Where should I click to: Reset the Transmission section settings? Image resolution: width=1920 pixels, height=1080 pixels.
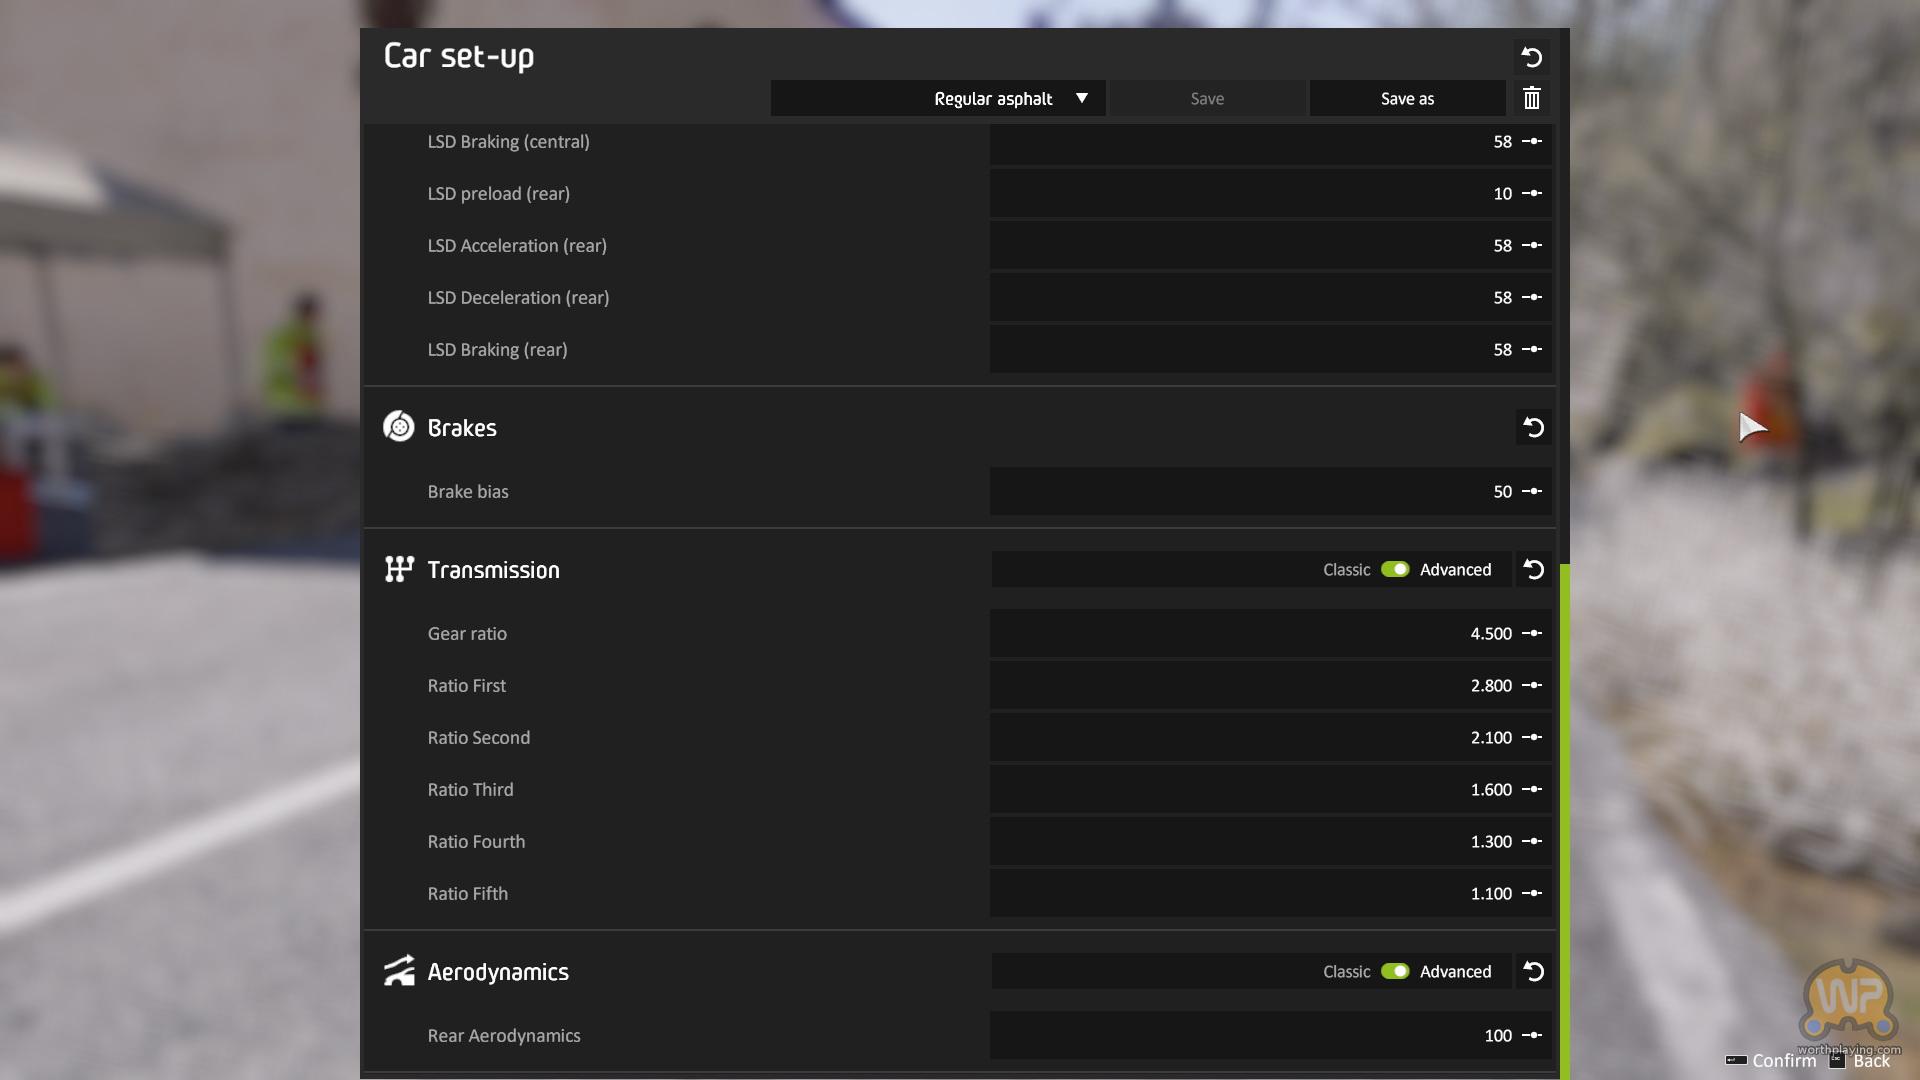(1533, 570)
